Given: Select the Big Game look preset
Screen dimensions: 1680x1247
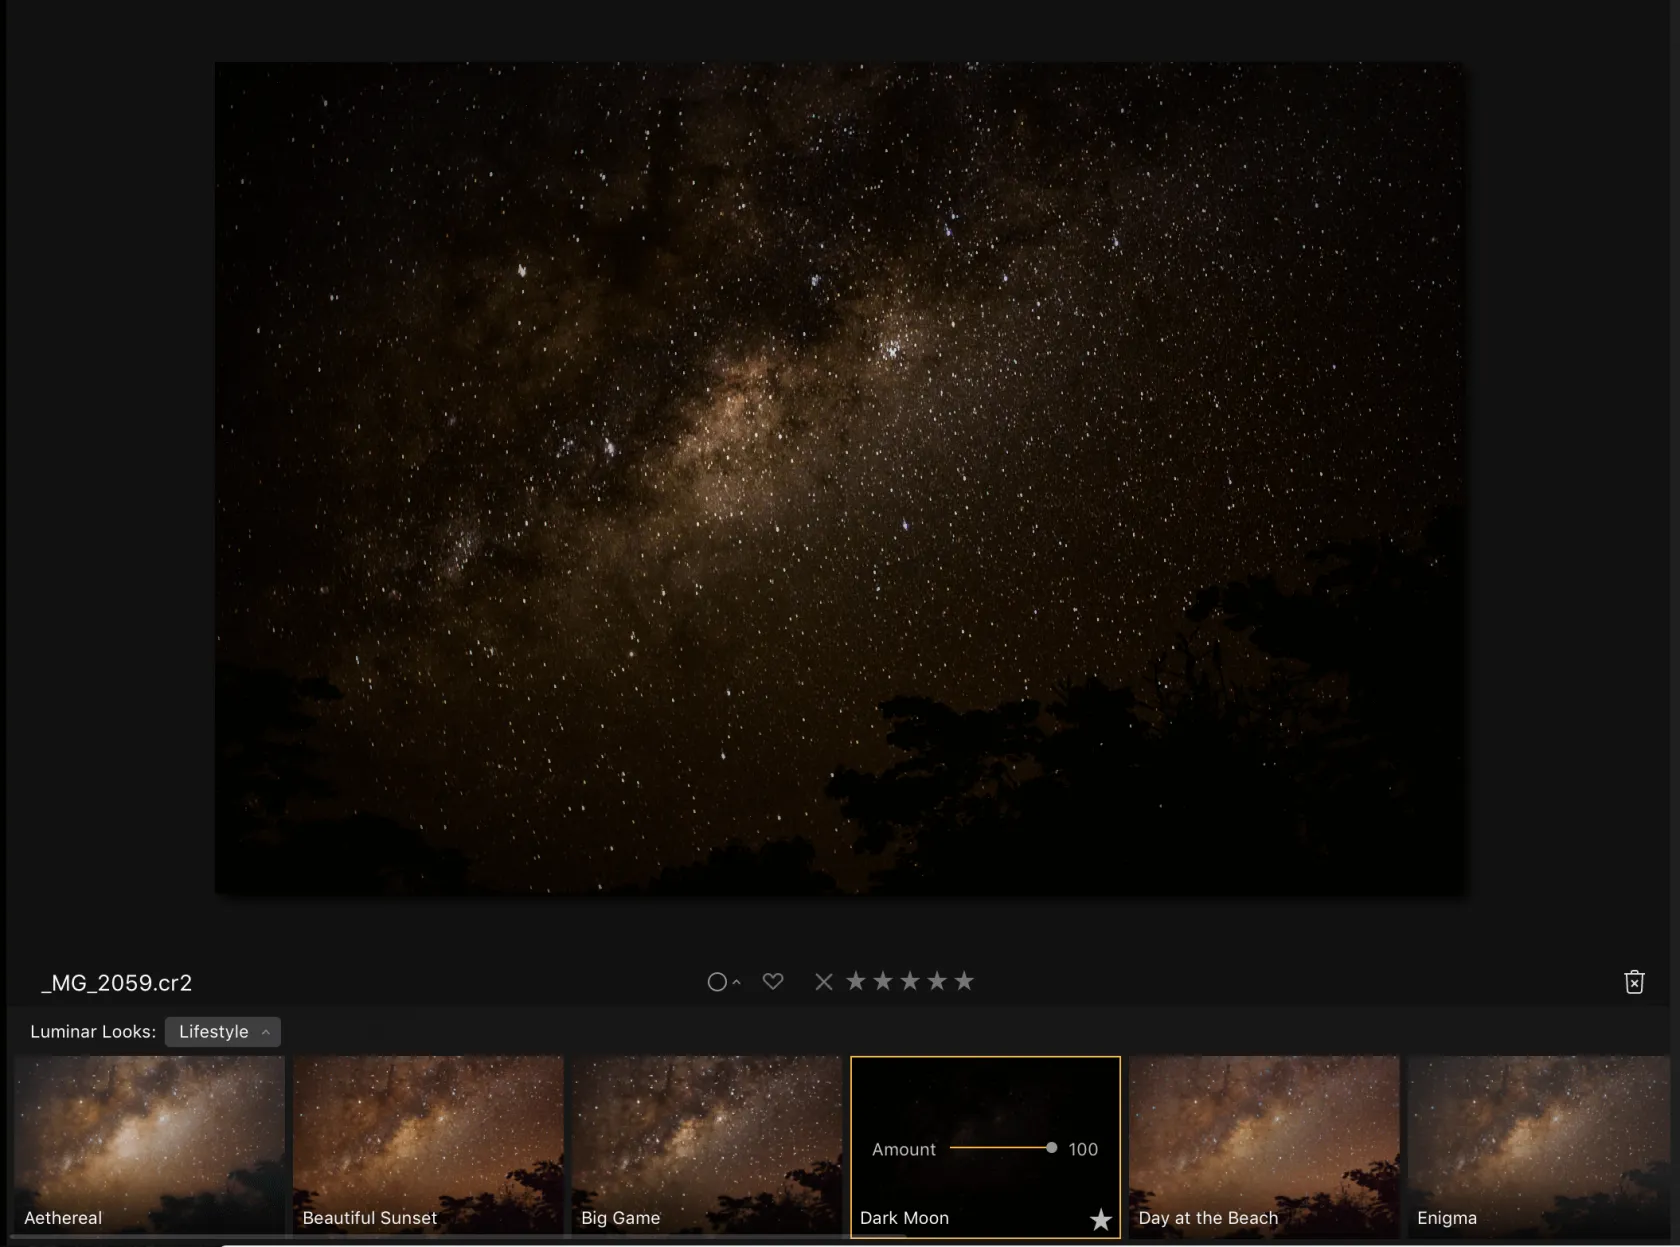Looking at the screenshot, I should 707,1145.
